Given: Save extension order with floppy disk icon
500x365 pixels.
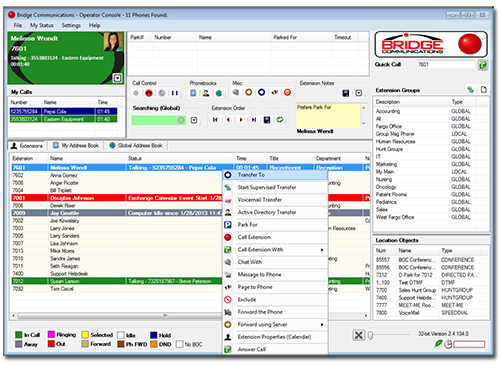Looking at the screenshot, I should pos(267,120).
